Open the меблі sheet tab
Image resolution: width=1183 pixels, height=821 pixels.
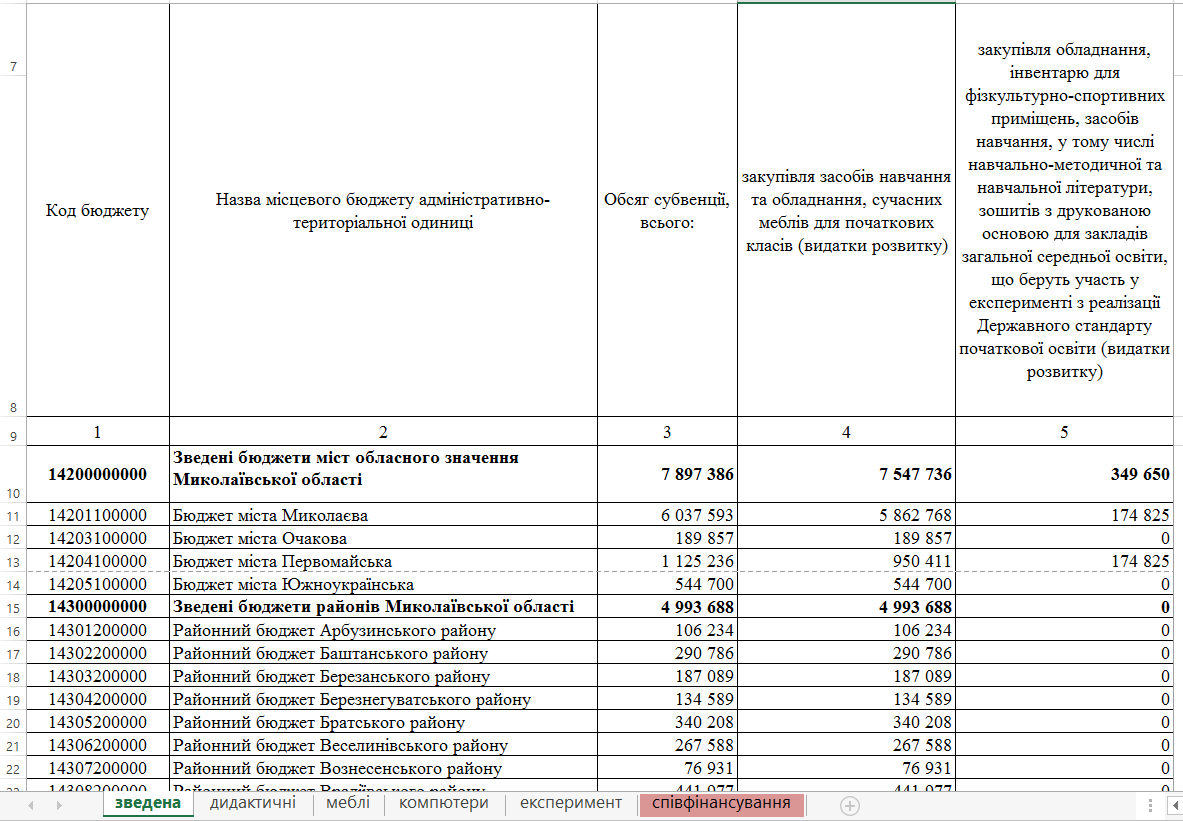(348, 803)
